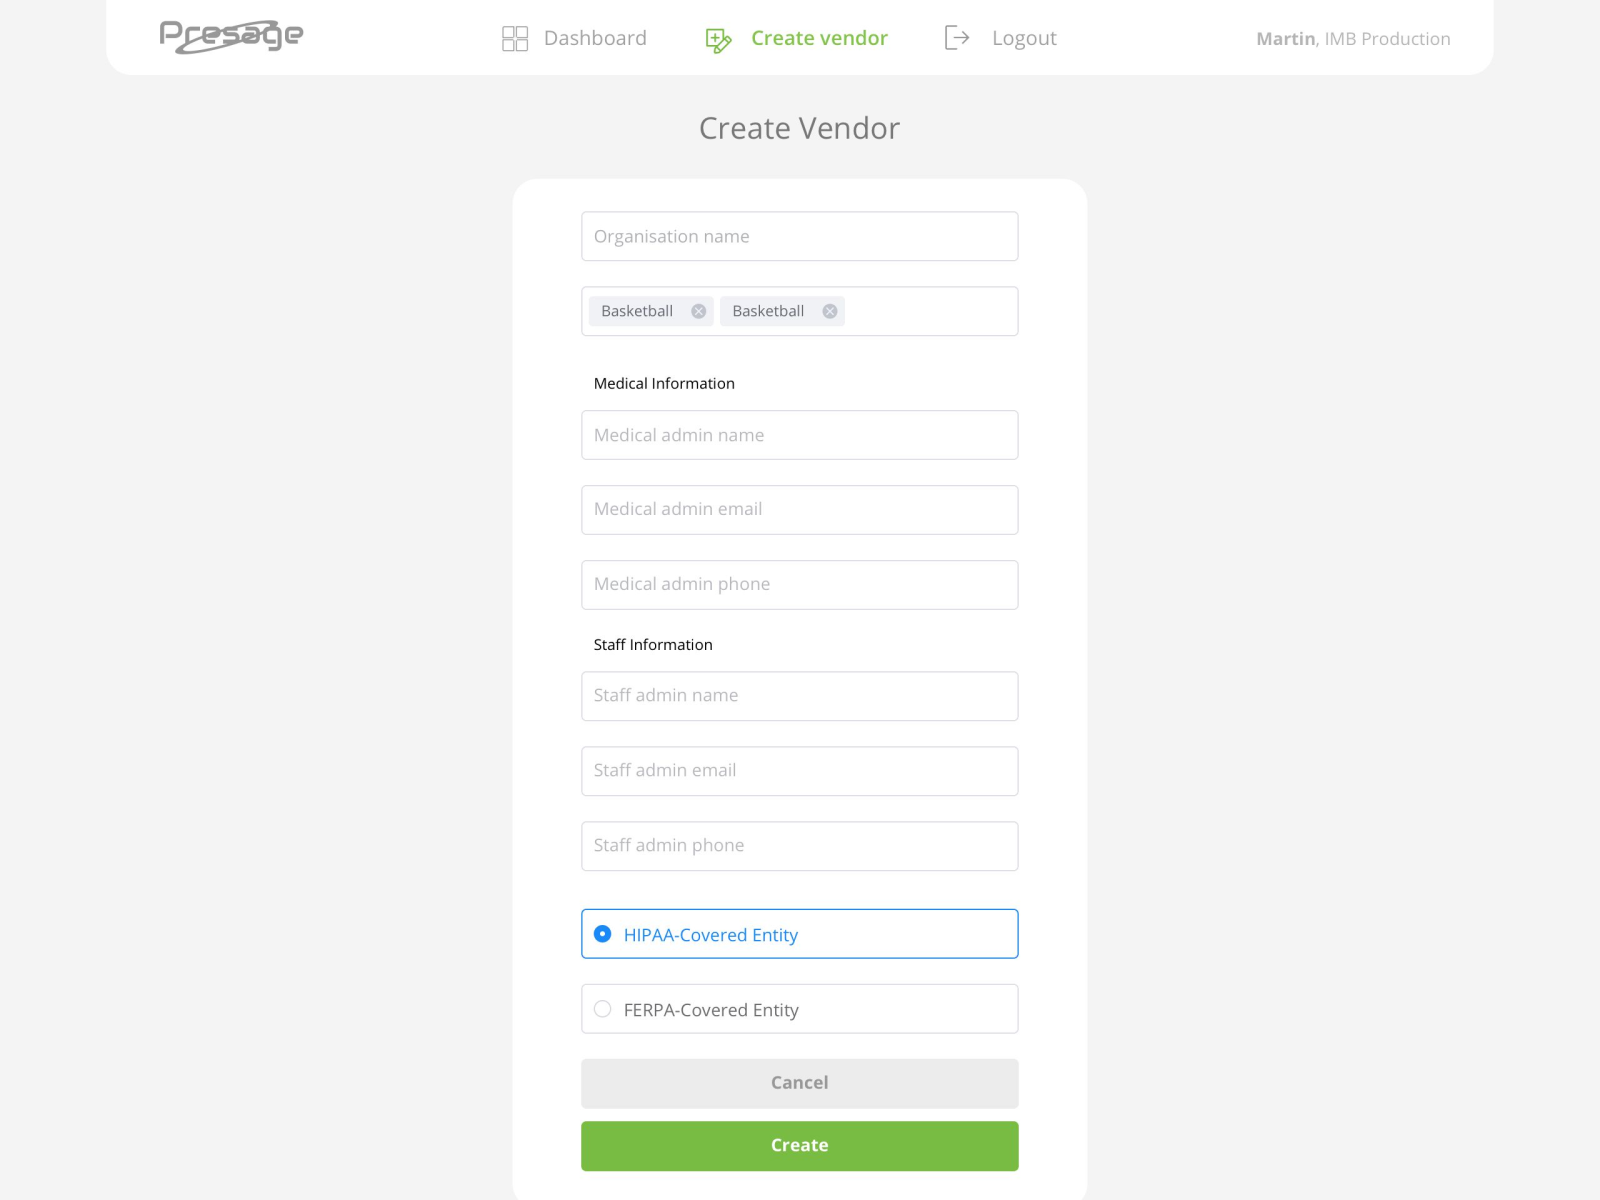Screen dimensions: 1600x1200
Task: Switch to Create vendor section
Action: [819, 38]
